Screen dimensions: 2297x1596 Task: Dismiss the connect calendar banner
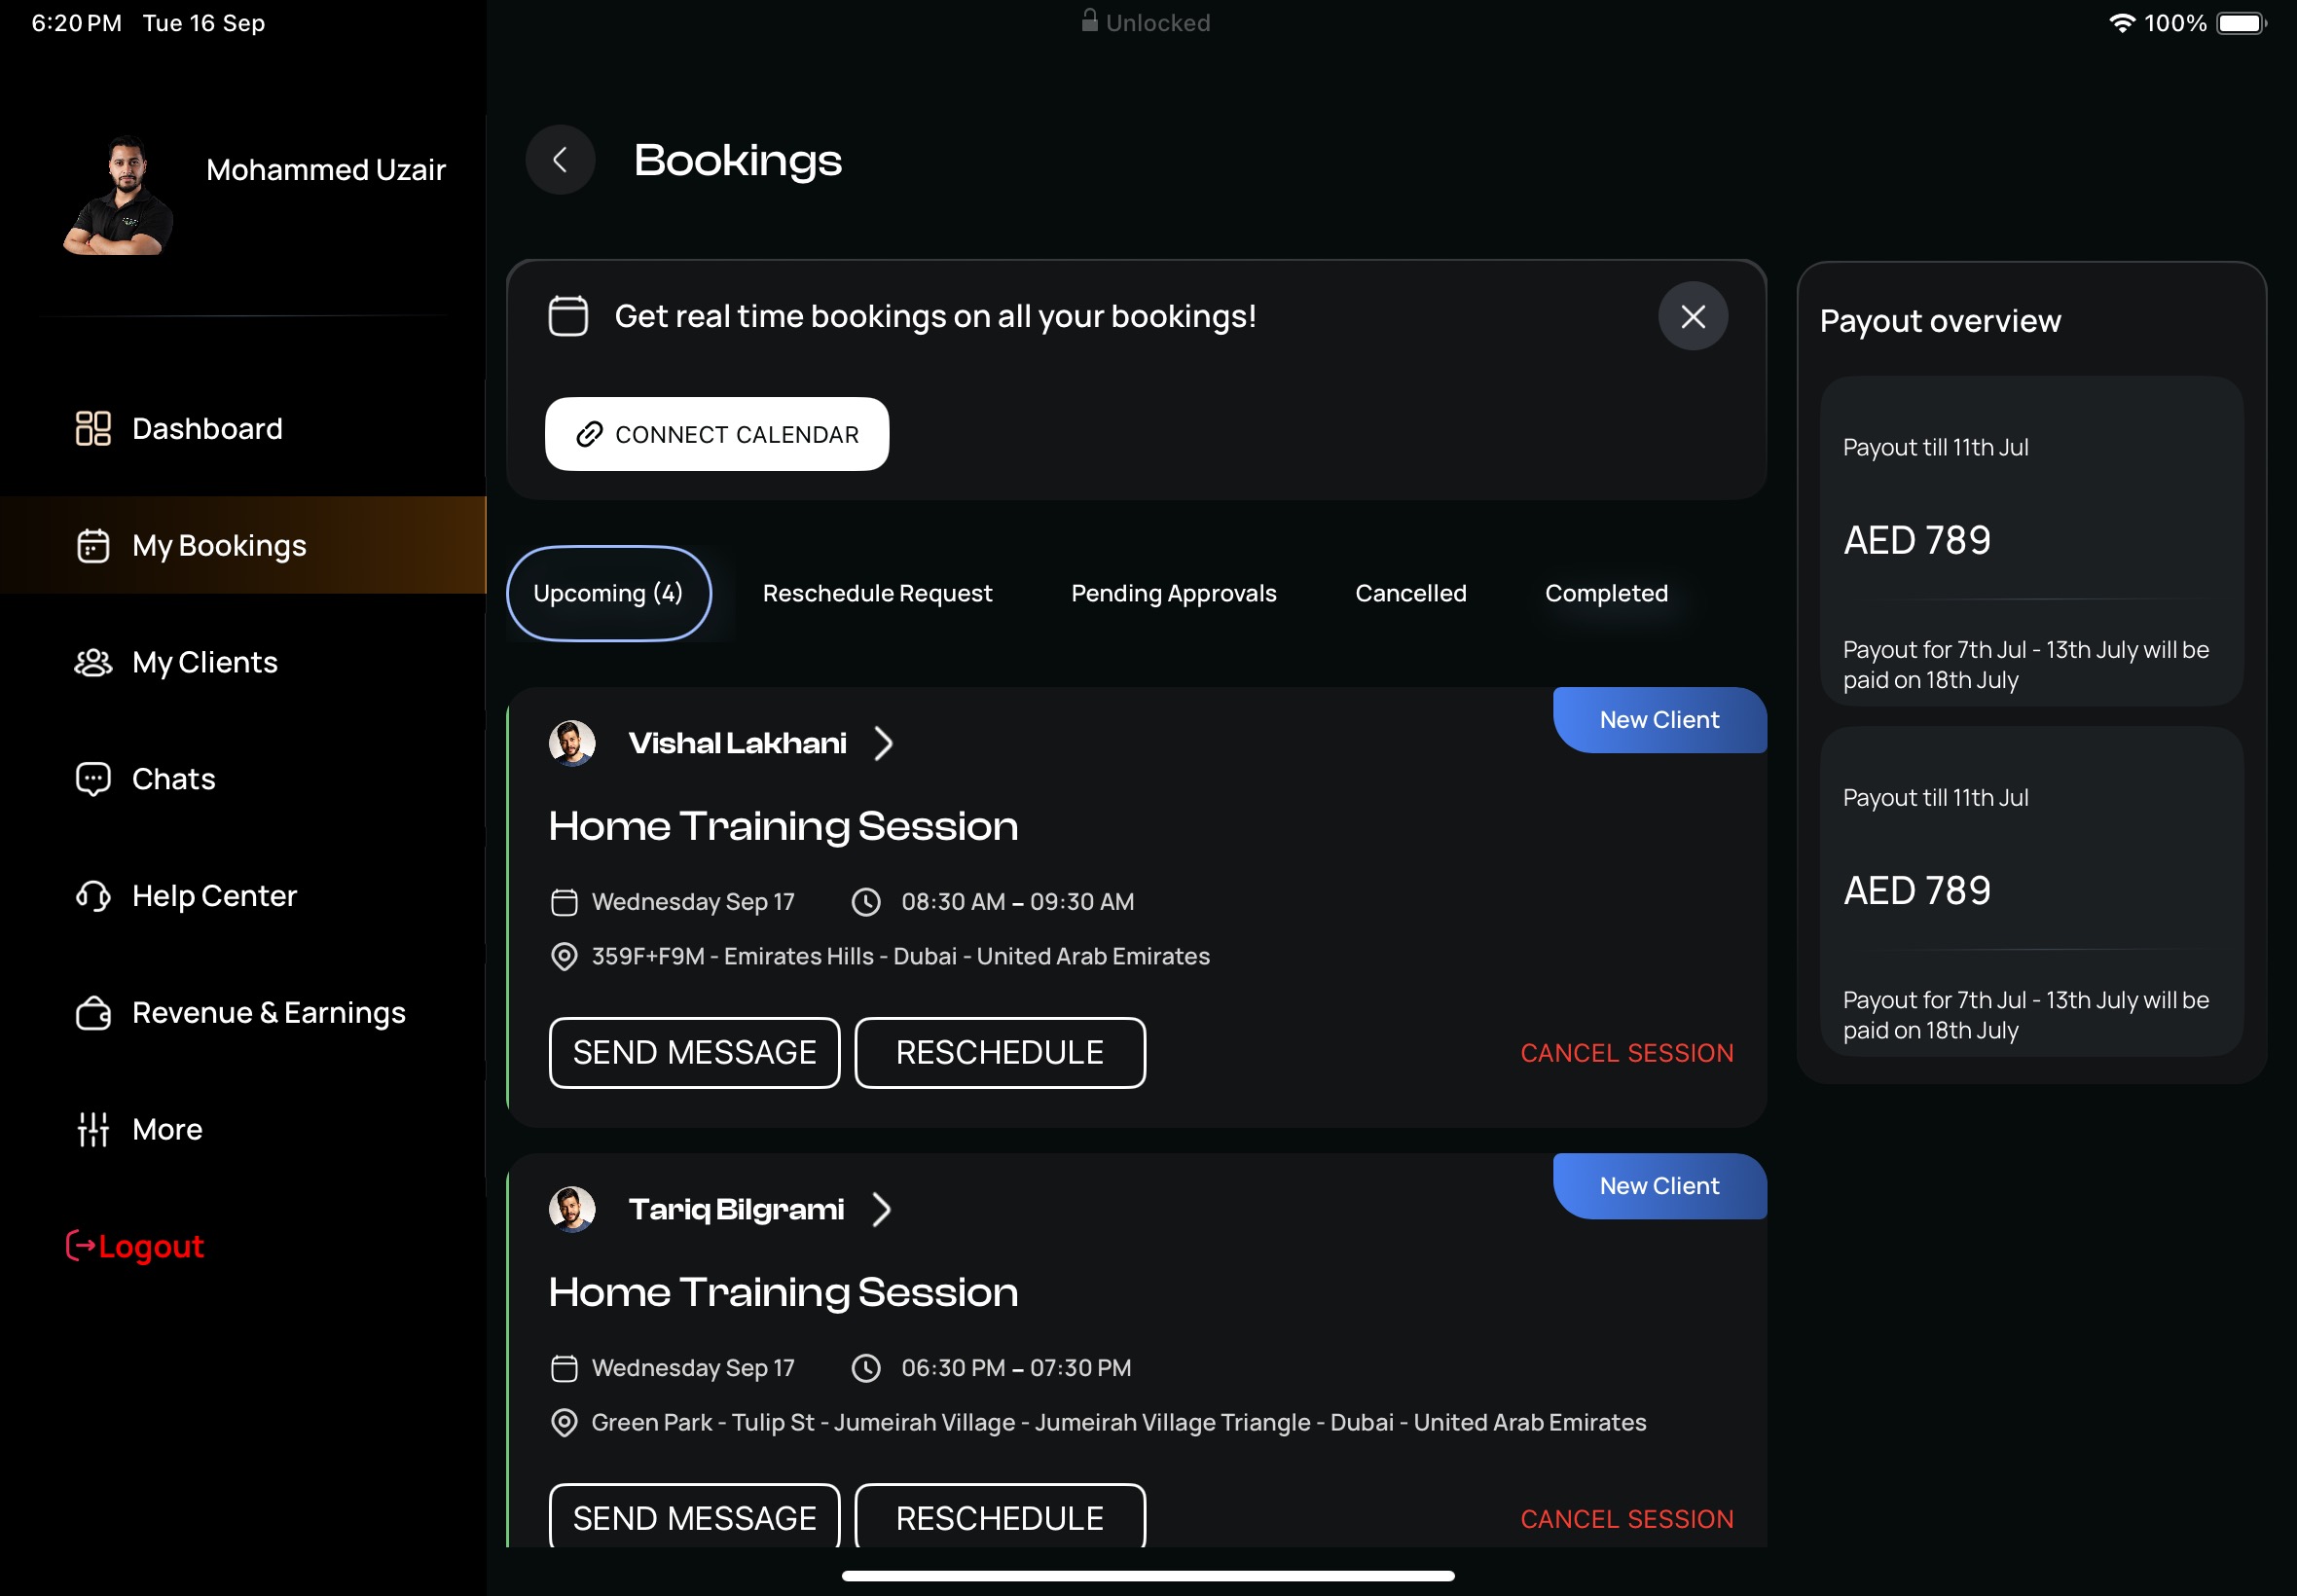coord(1692,316)
